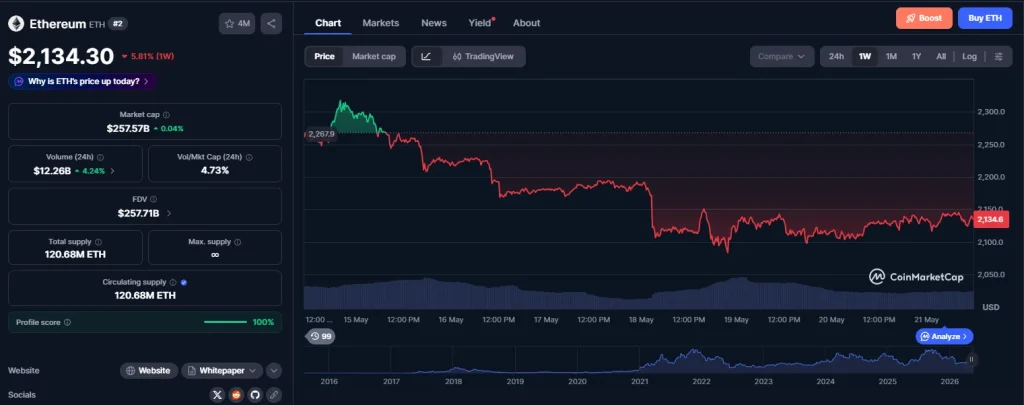Click the Total supply info icon
1024x405 pixels.
click(x=98, y=242)
